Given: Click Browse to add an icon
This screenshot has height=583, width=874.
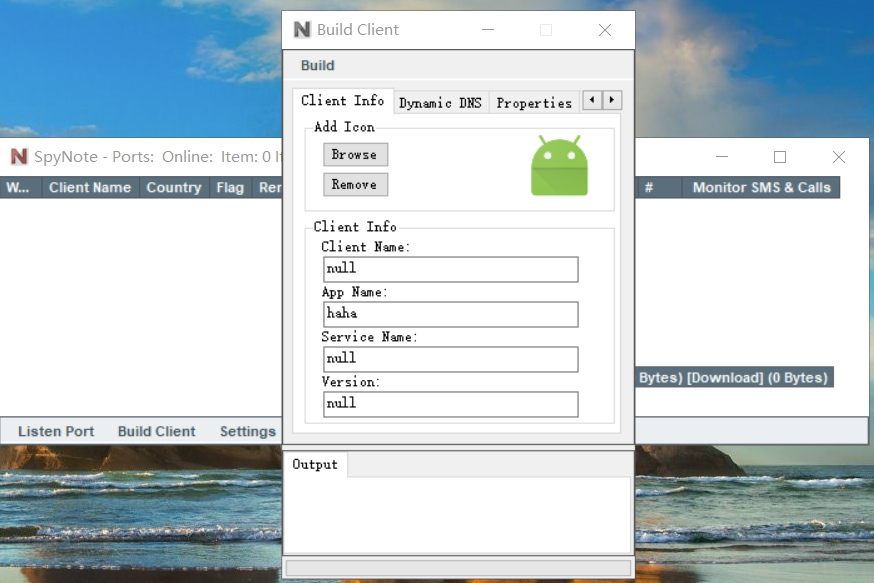Looking at the screenshot, I should pos(355,154).
